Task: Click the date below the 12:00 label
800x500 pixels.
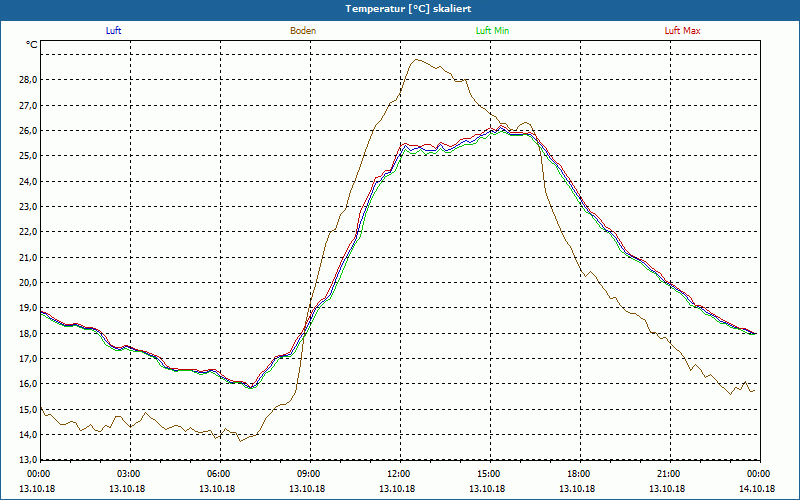Action: coord(397,488)
